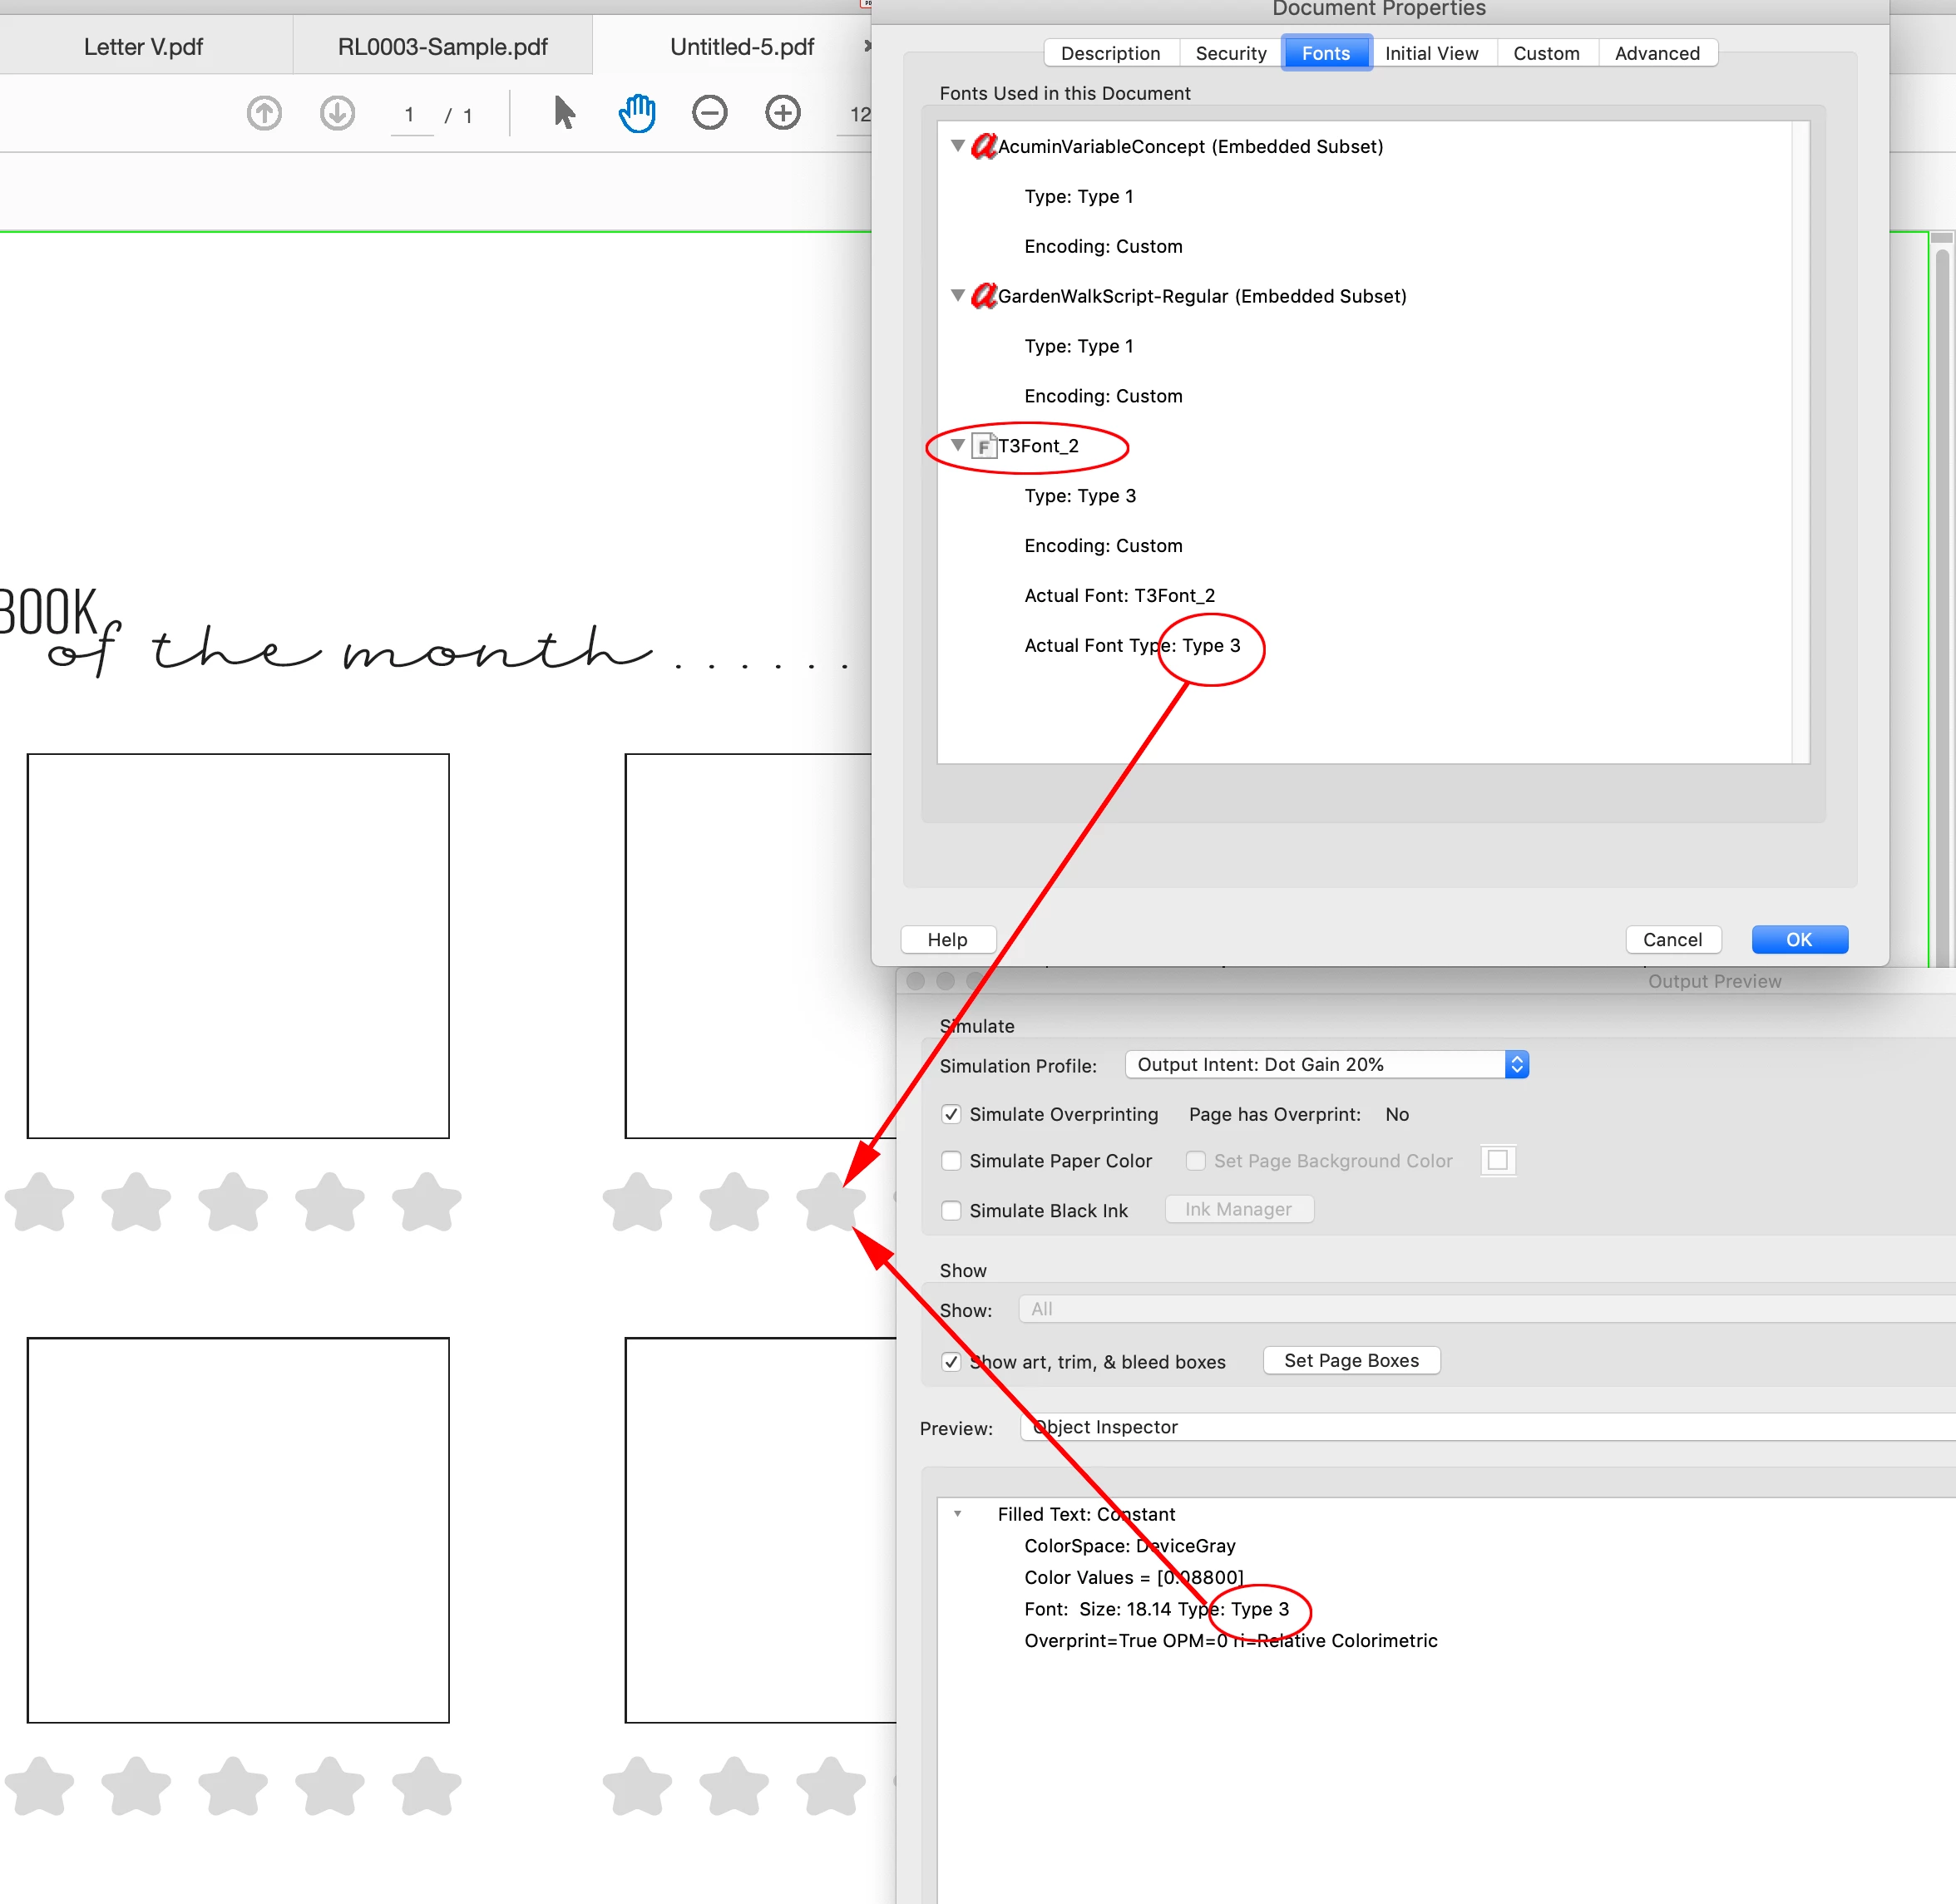Click the zoom in plus icon
This screenshot has height=1904, width=1956.
pos(783,113)
